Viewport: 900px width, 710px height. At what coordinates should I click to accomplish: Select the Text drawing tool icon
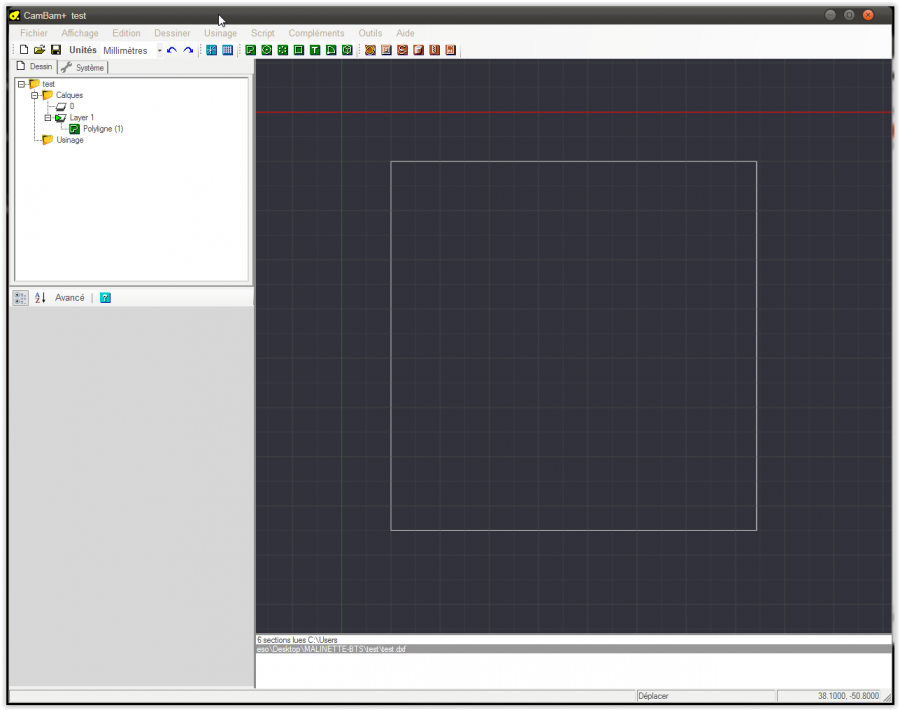tap(315, 50)
